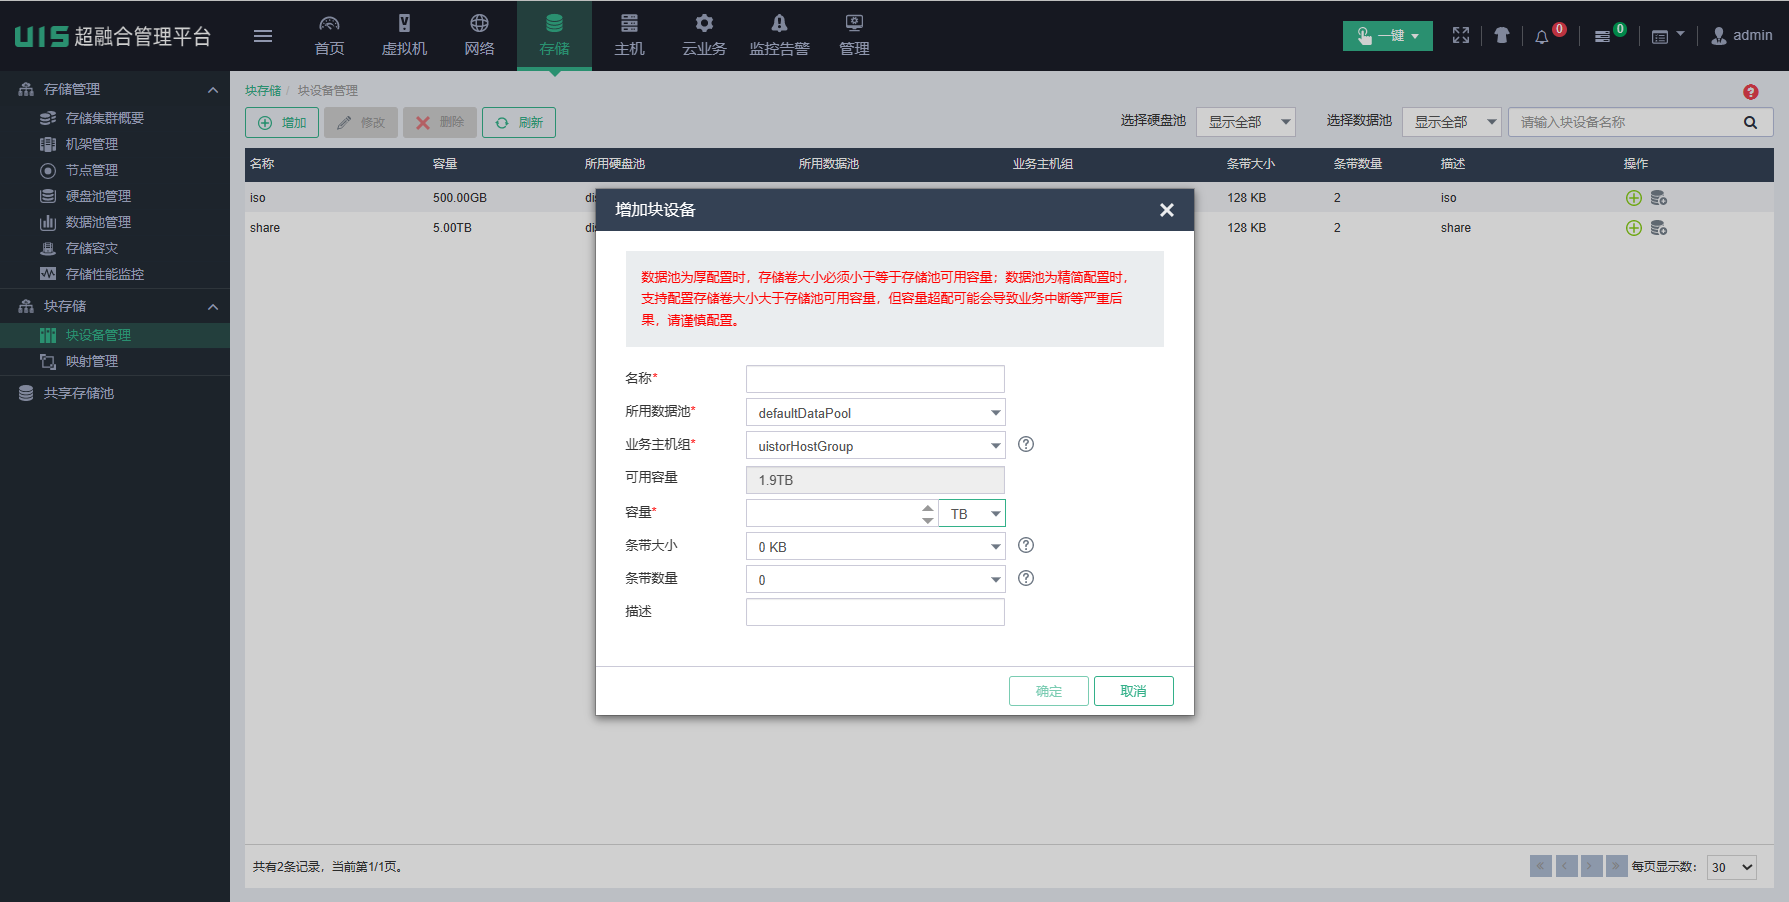Switch to the 主机 nav tab

tap(629, 36)
